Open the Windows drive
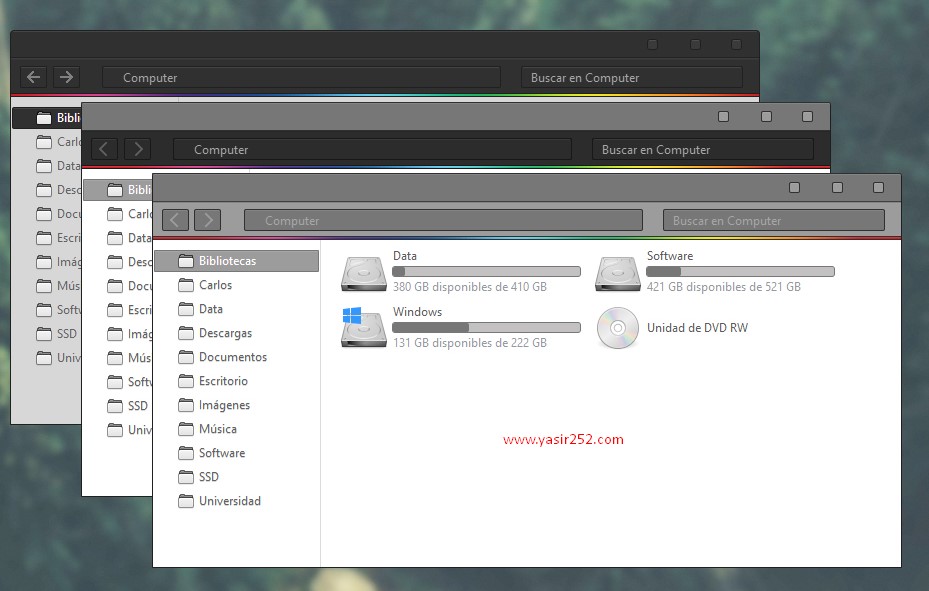 pyautogui.click(x=417, y=312)
